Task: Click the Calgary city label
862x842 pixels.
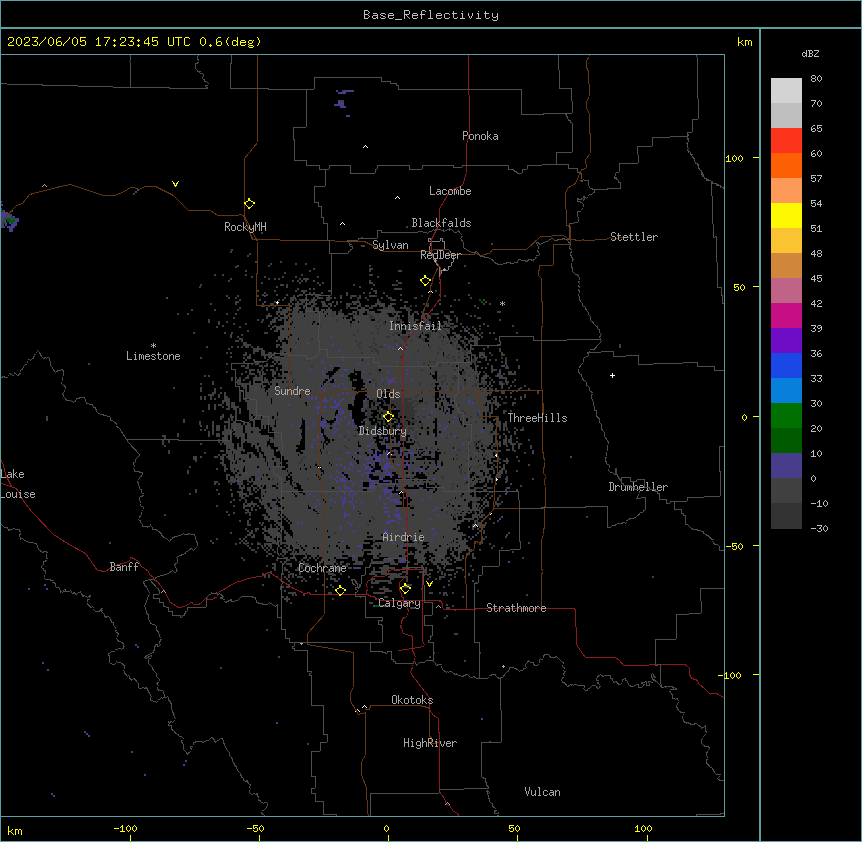Action: (x=400, y=603)
